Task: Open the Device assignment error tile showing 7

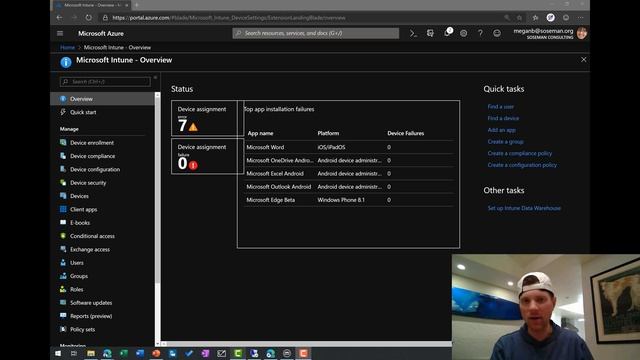Action: point(207,118)
